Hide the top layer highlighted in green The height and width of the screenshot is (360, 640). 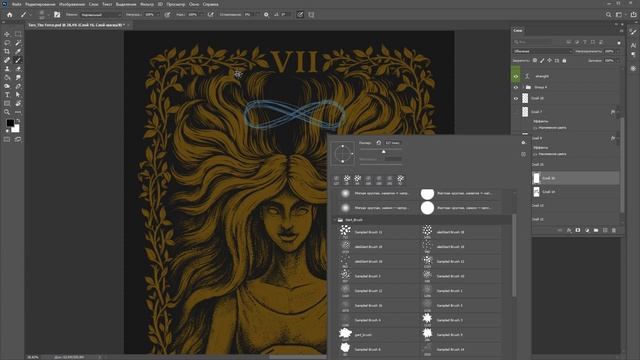coord(516,76)
